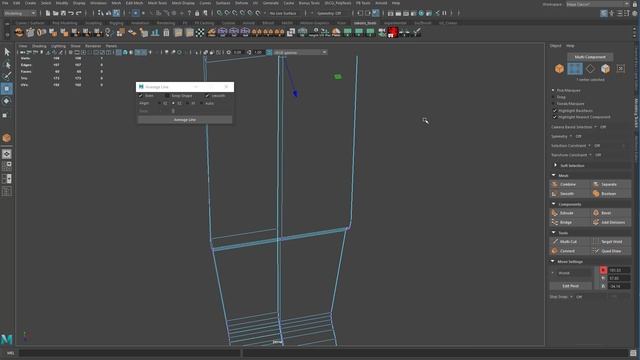Click the Save Scene icon

click(63, 13)
